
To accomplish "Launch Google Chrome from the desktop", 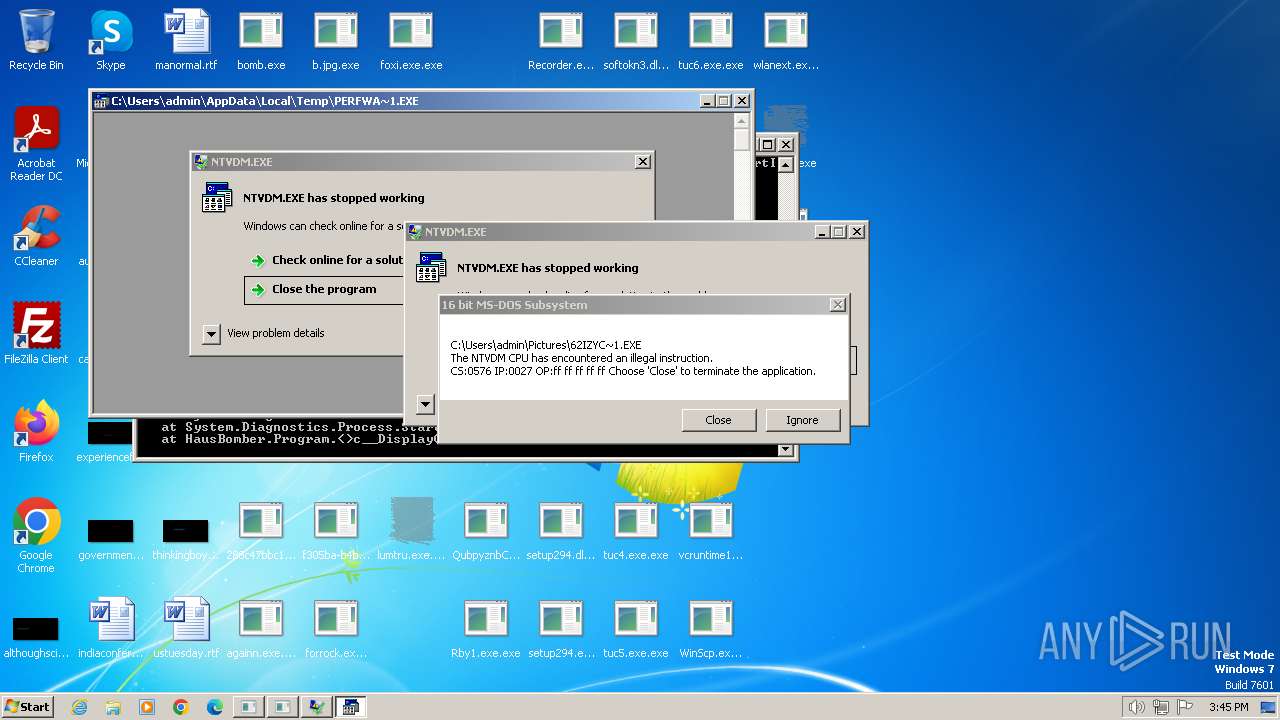I will (x=36, y=536).
